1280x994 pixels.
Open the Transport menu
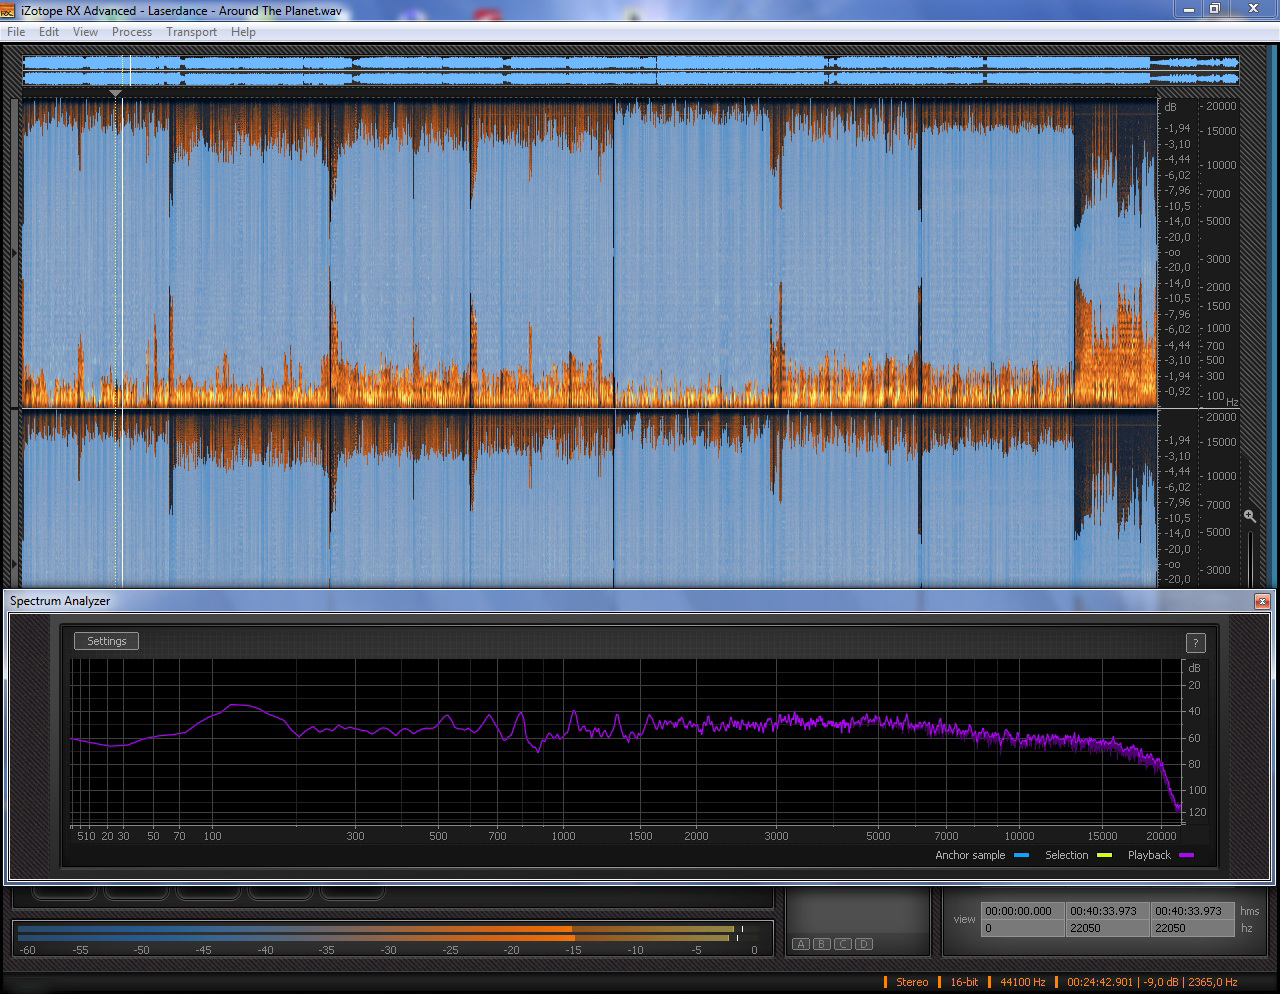[x=191, y=32]
